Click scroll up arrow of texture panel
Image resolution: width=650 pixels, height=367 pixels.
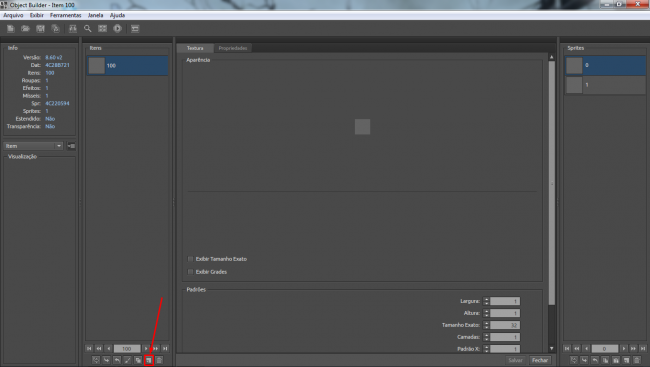pos(552,57)
